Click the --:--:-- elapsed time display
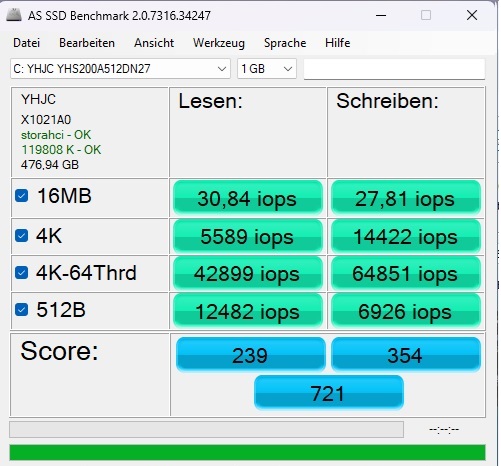The image size is (501, 466). [x=444, y=429]
